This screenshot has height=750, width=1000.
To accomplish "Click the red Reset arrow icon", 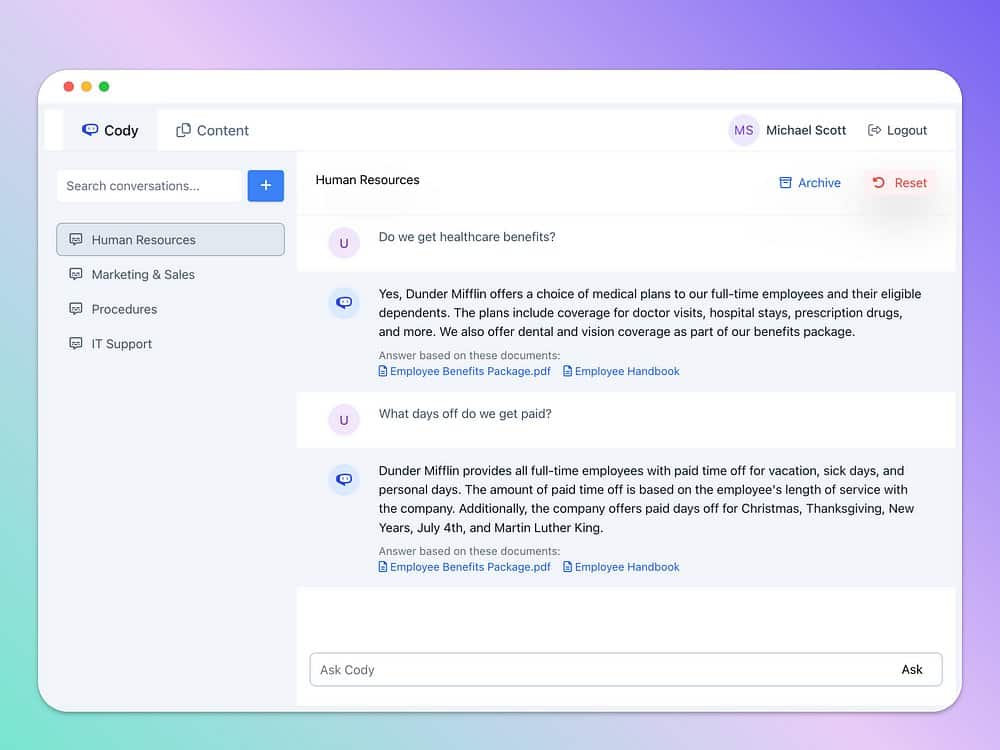I will coord(878,183).
